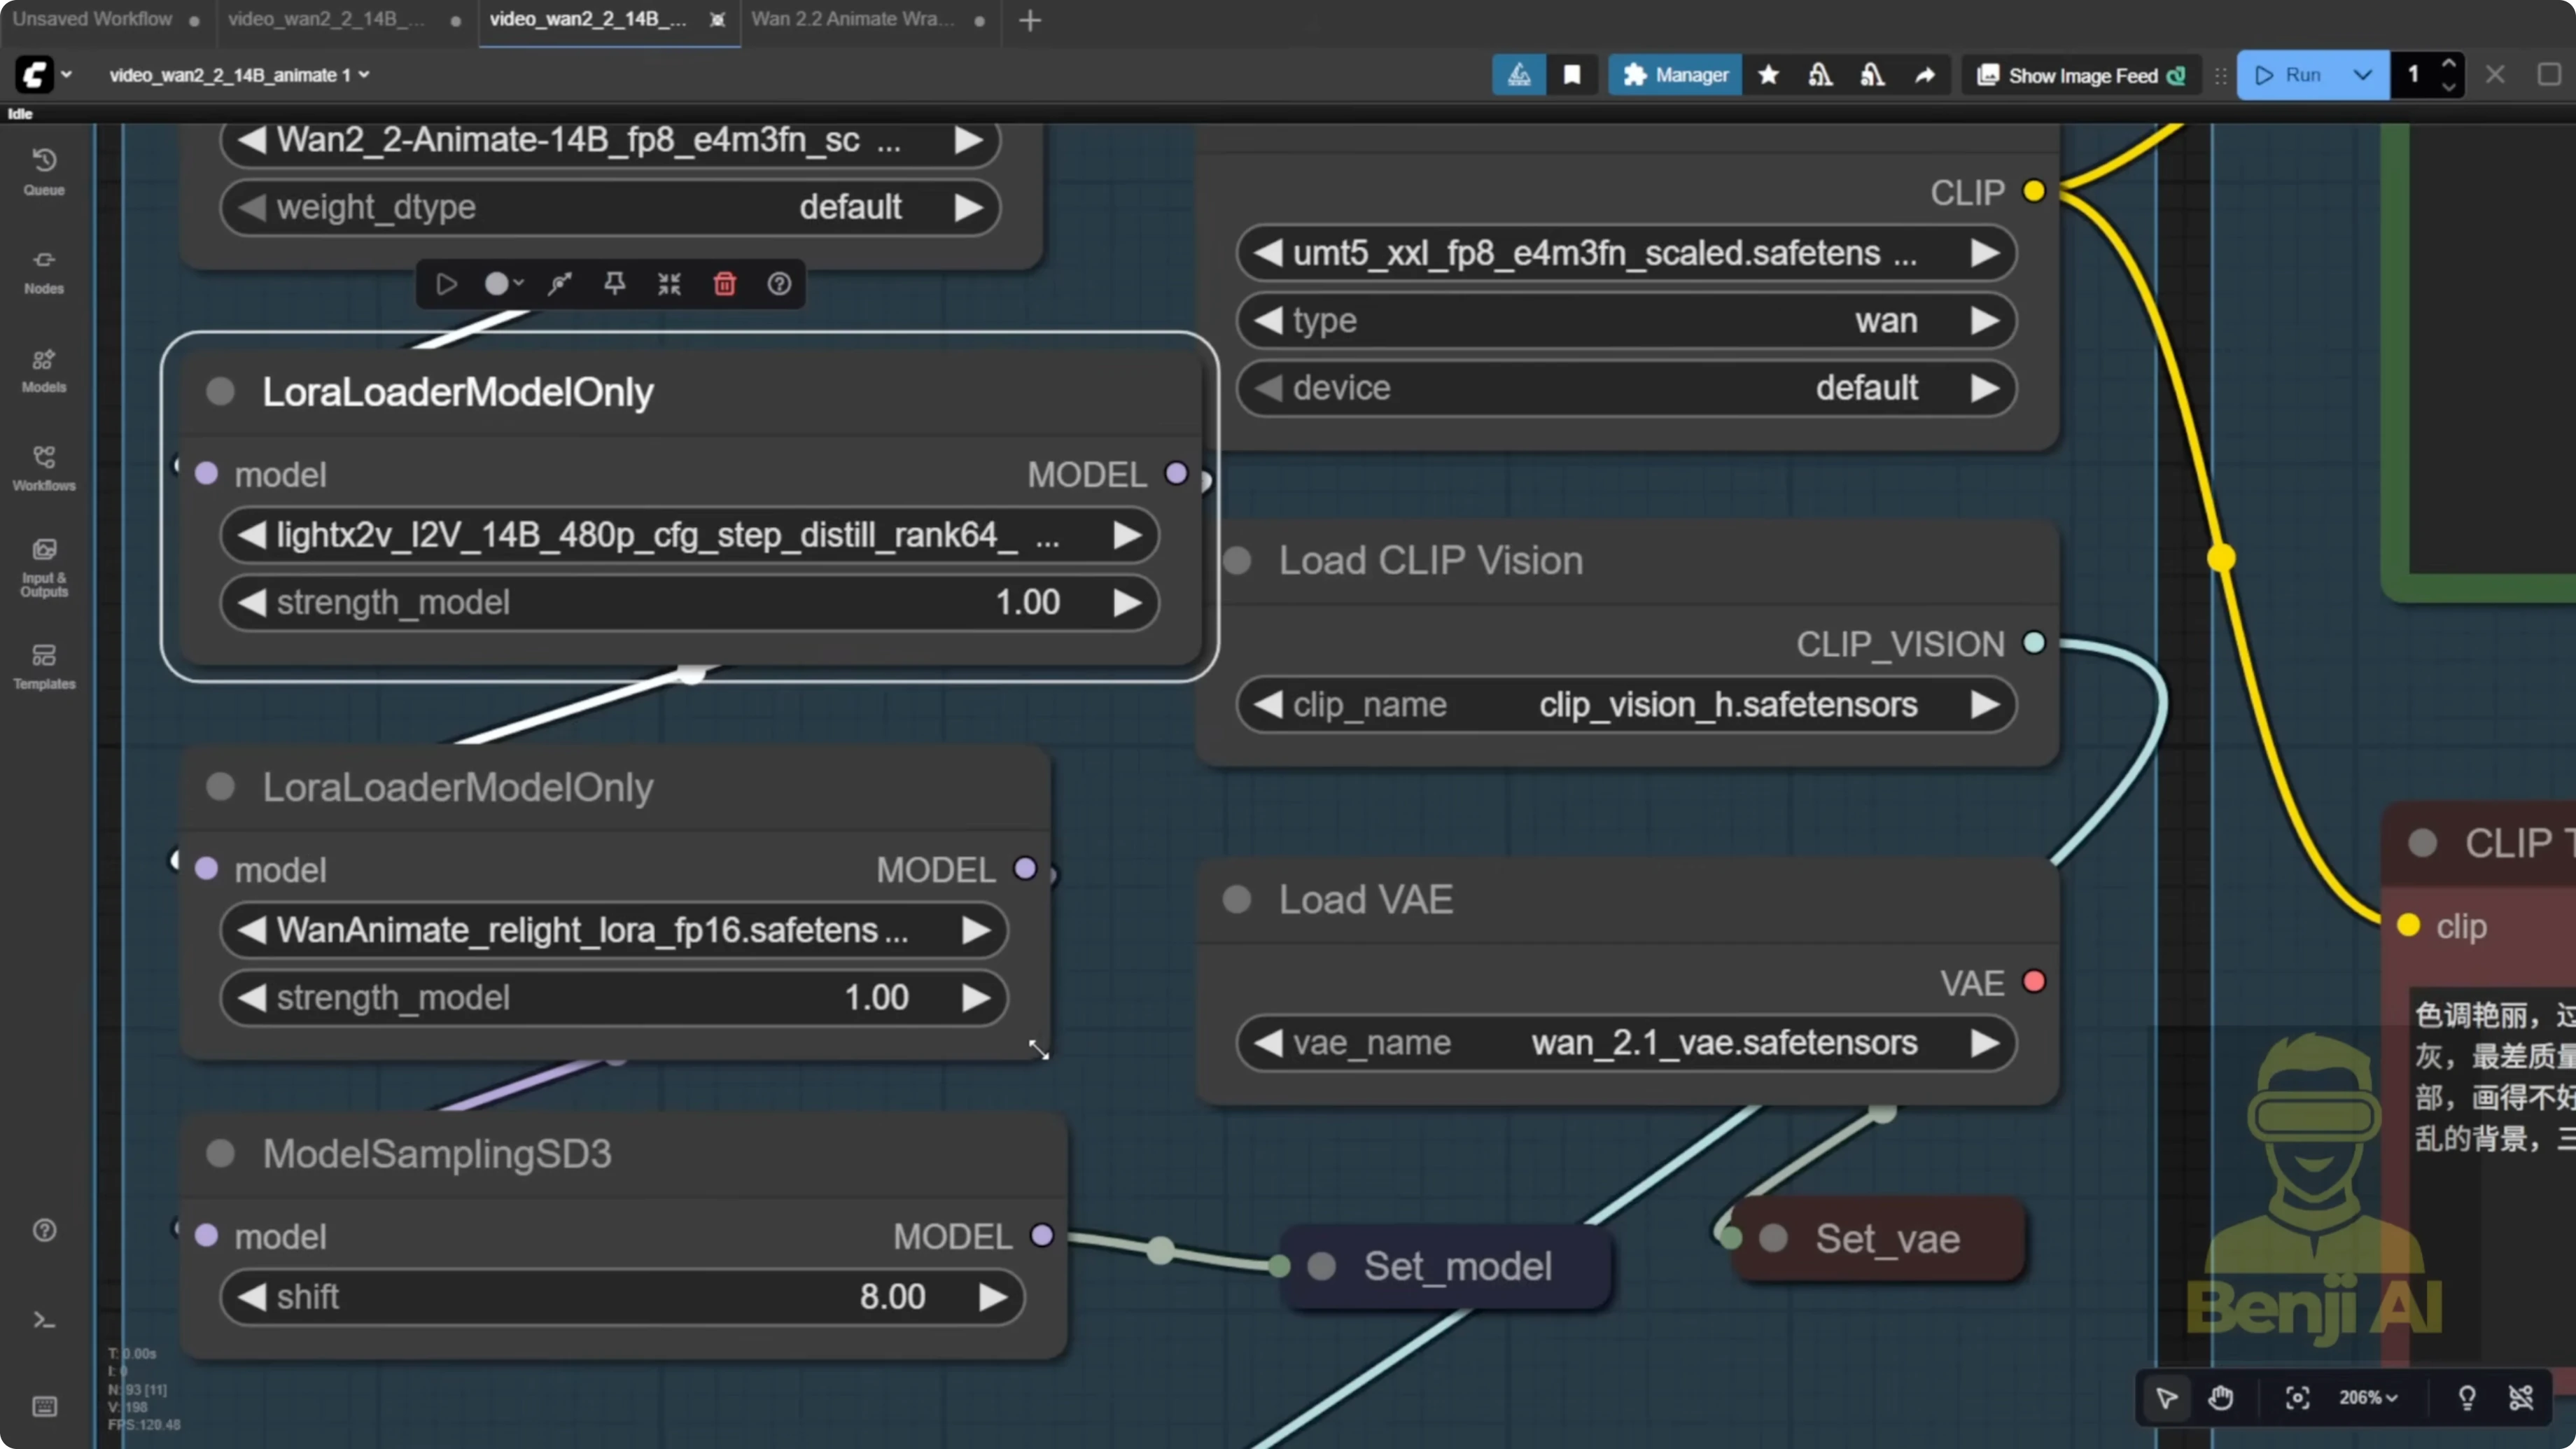Open node help with the question mark icon
The height and width of the screenshot is (1449, 2576).
coord(779,284)
